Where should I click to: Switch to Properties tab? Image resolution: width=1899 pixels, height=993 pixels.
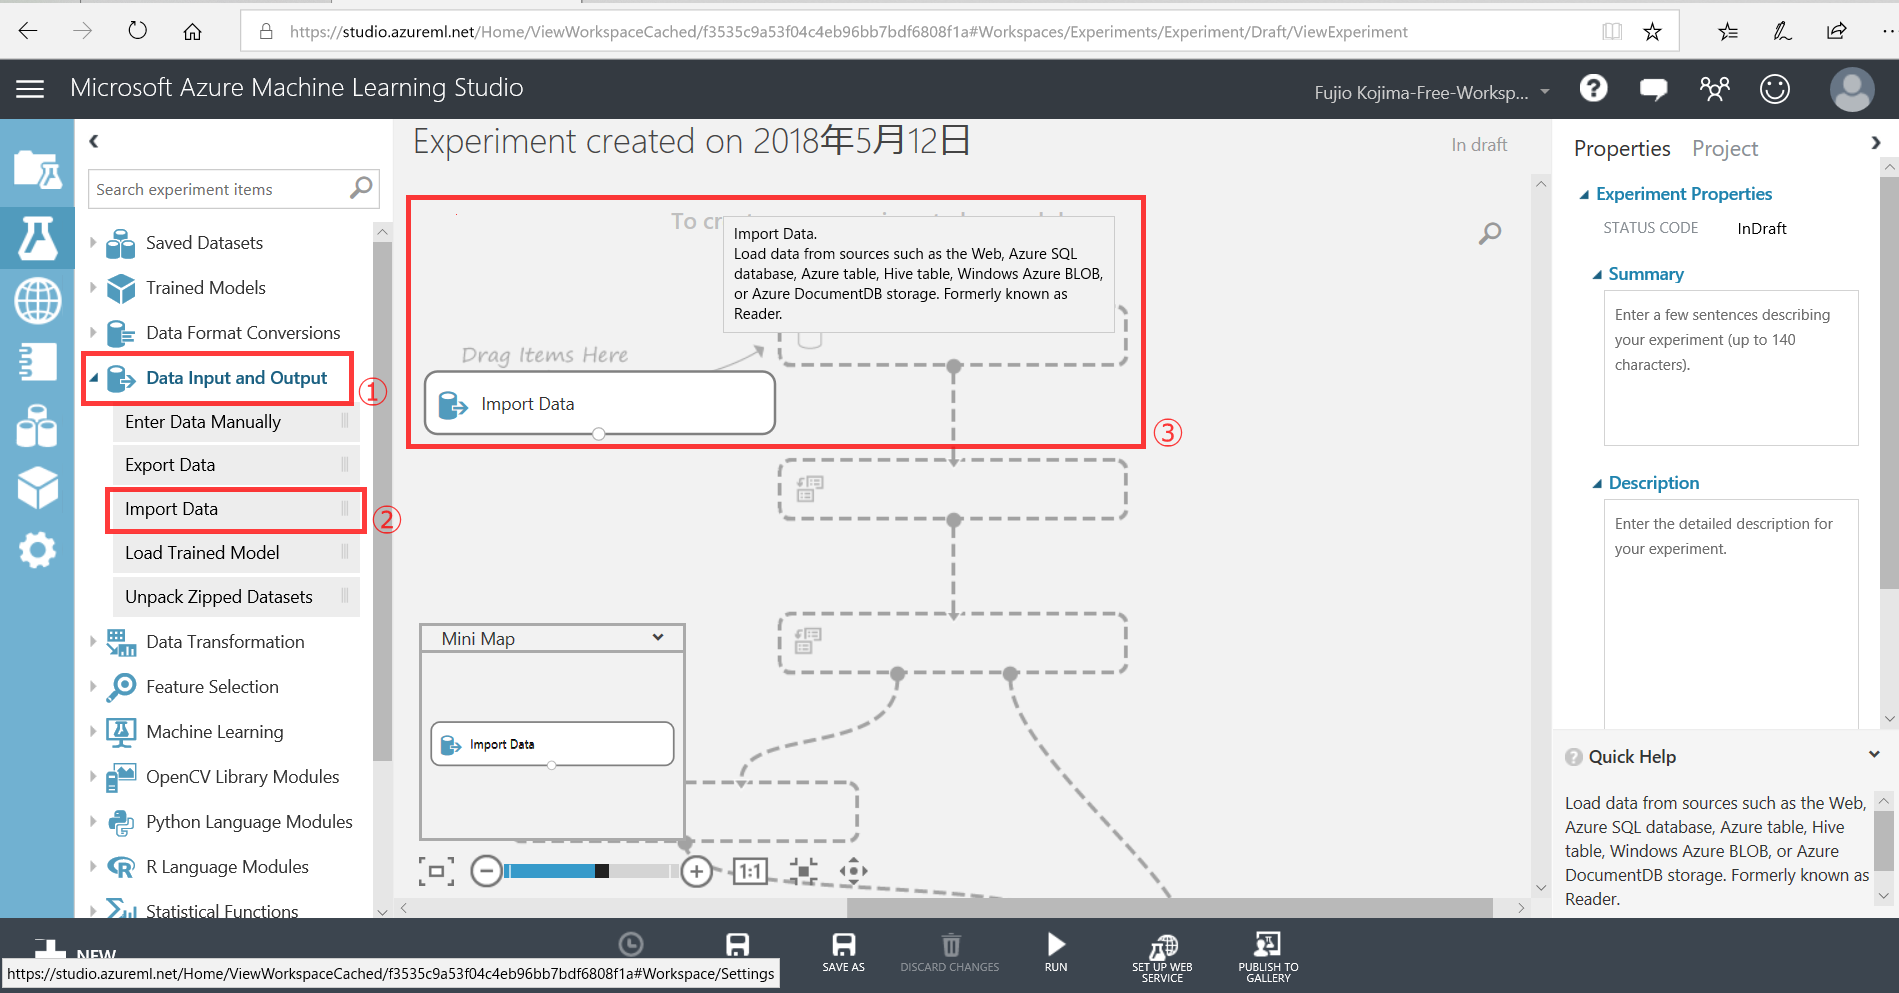1622,148
